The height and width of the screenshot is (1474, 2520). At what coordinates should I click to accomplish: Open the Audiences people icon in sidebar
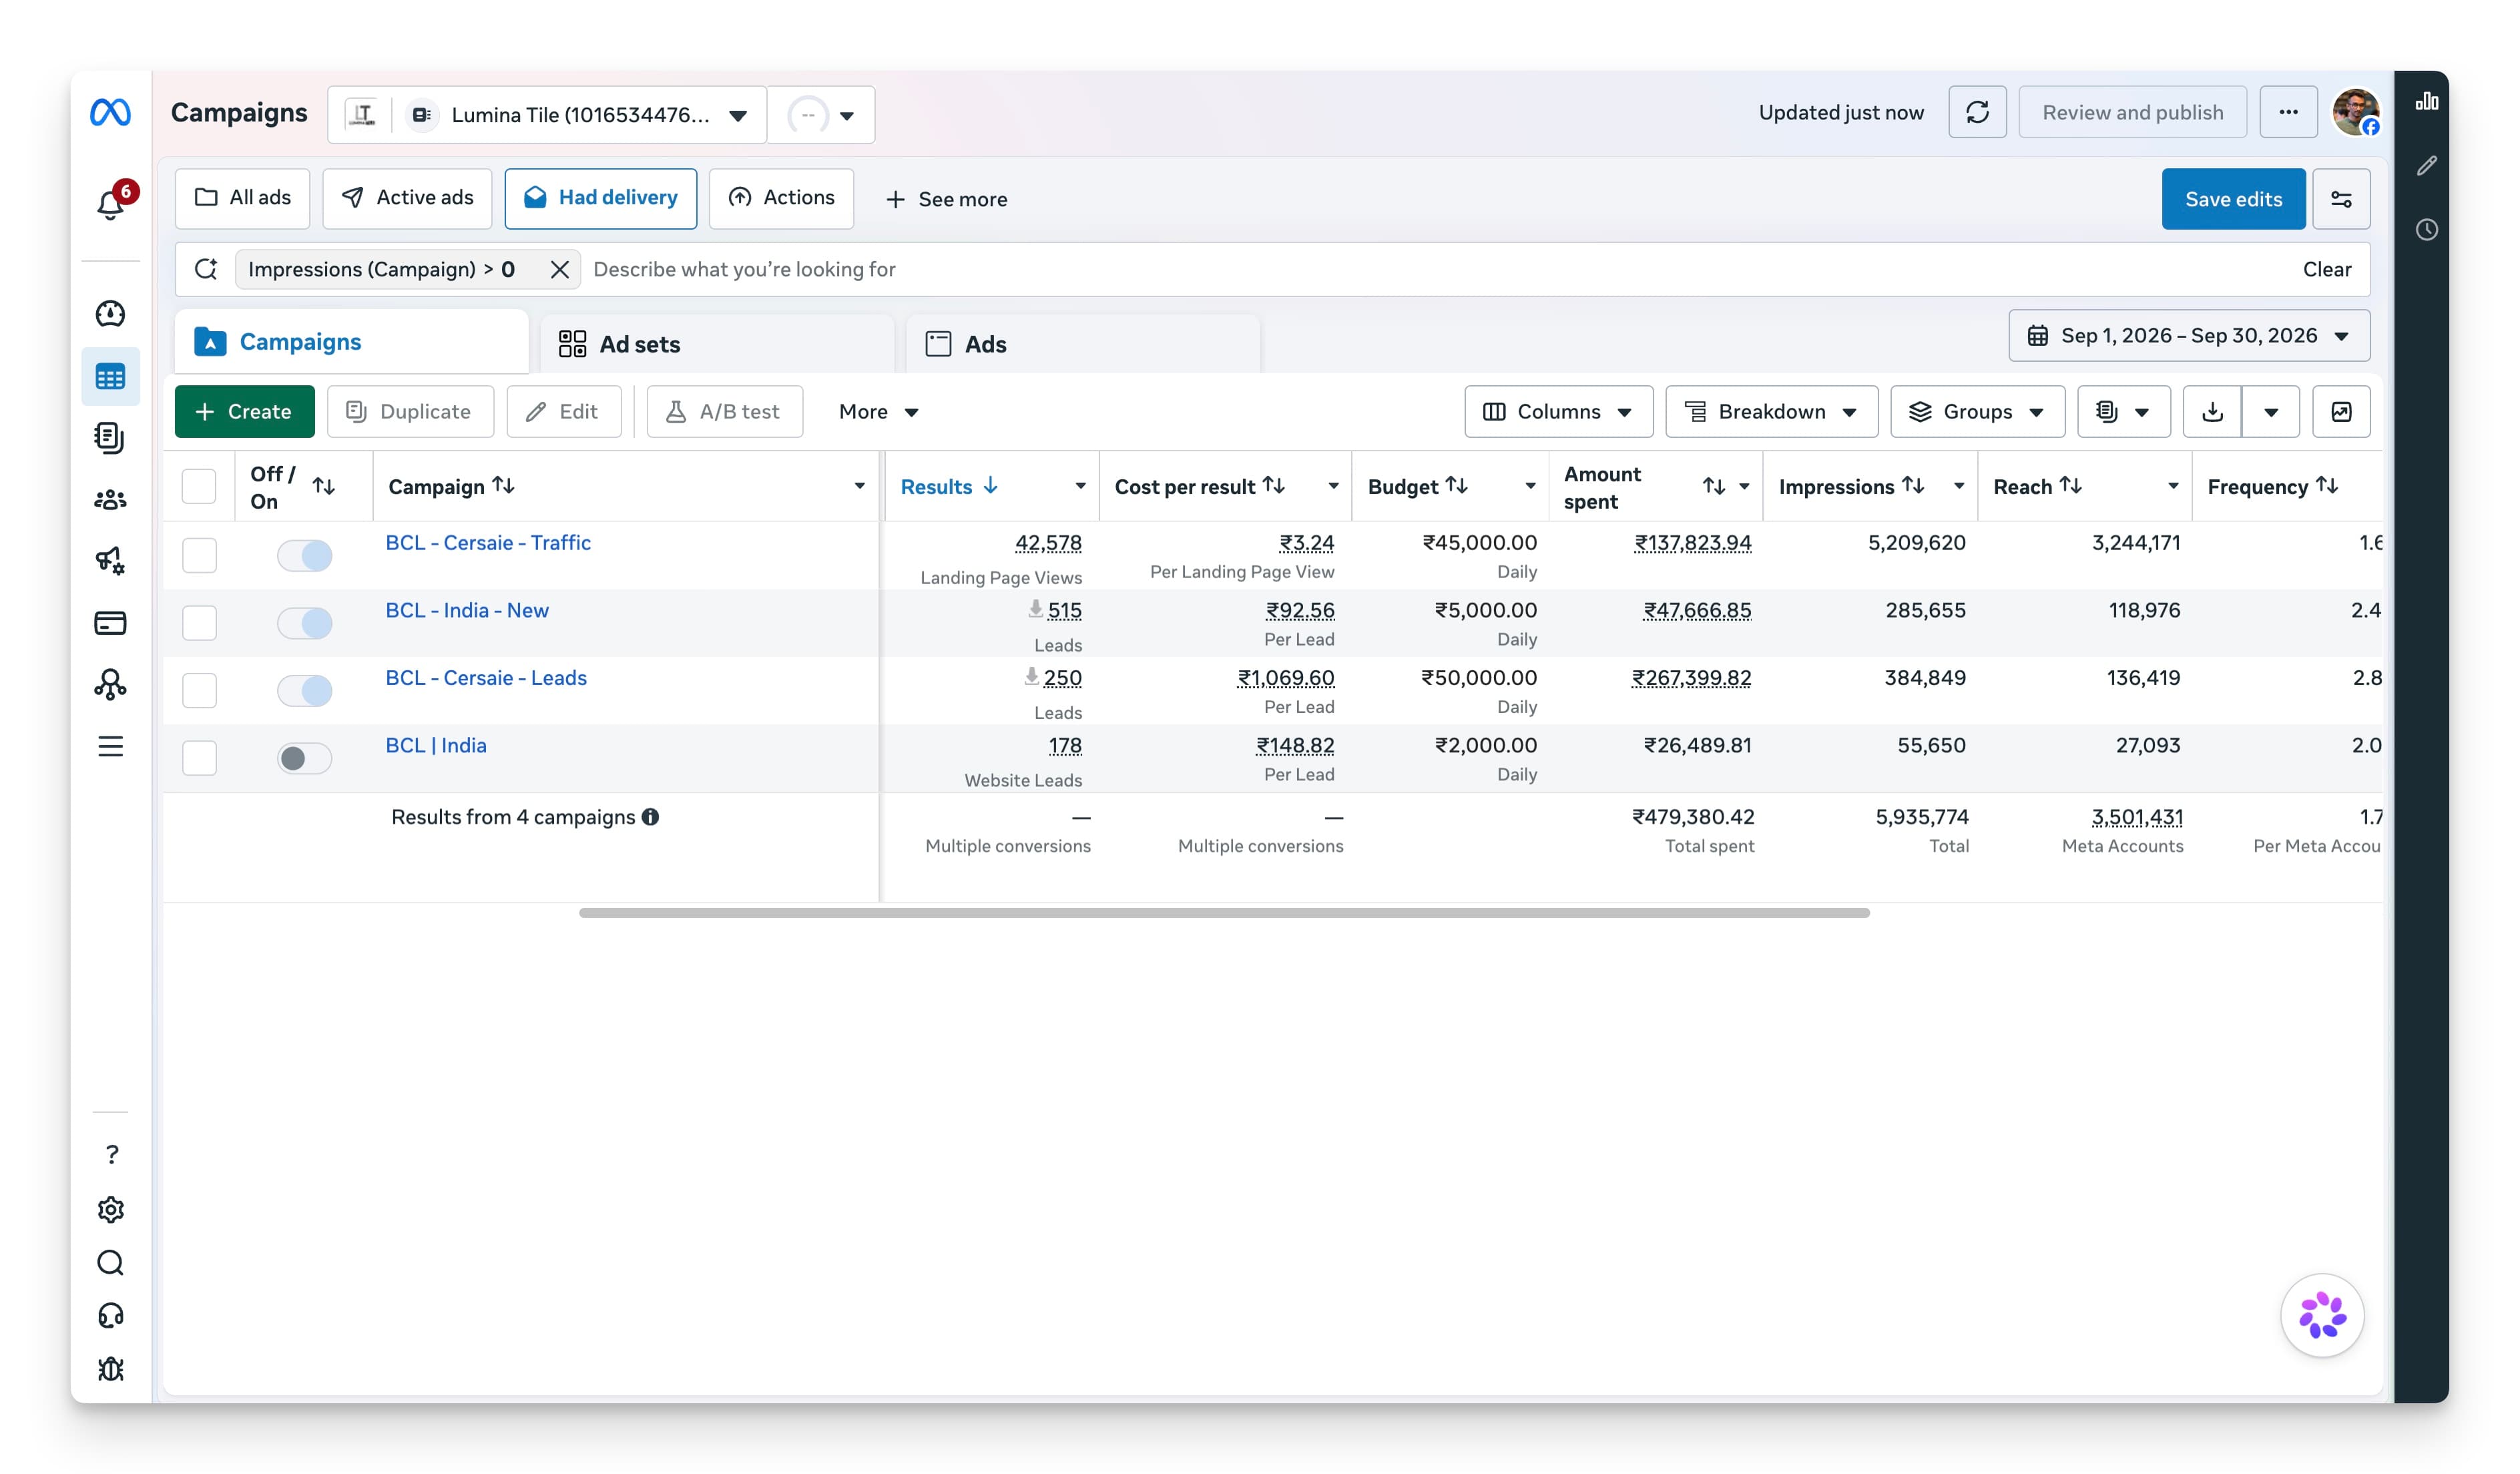pyautogui.click(x=110, y=499)
